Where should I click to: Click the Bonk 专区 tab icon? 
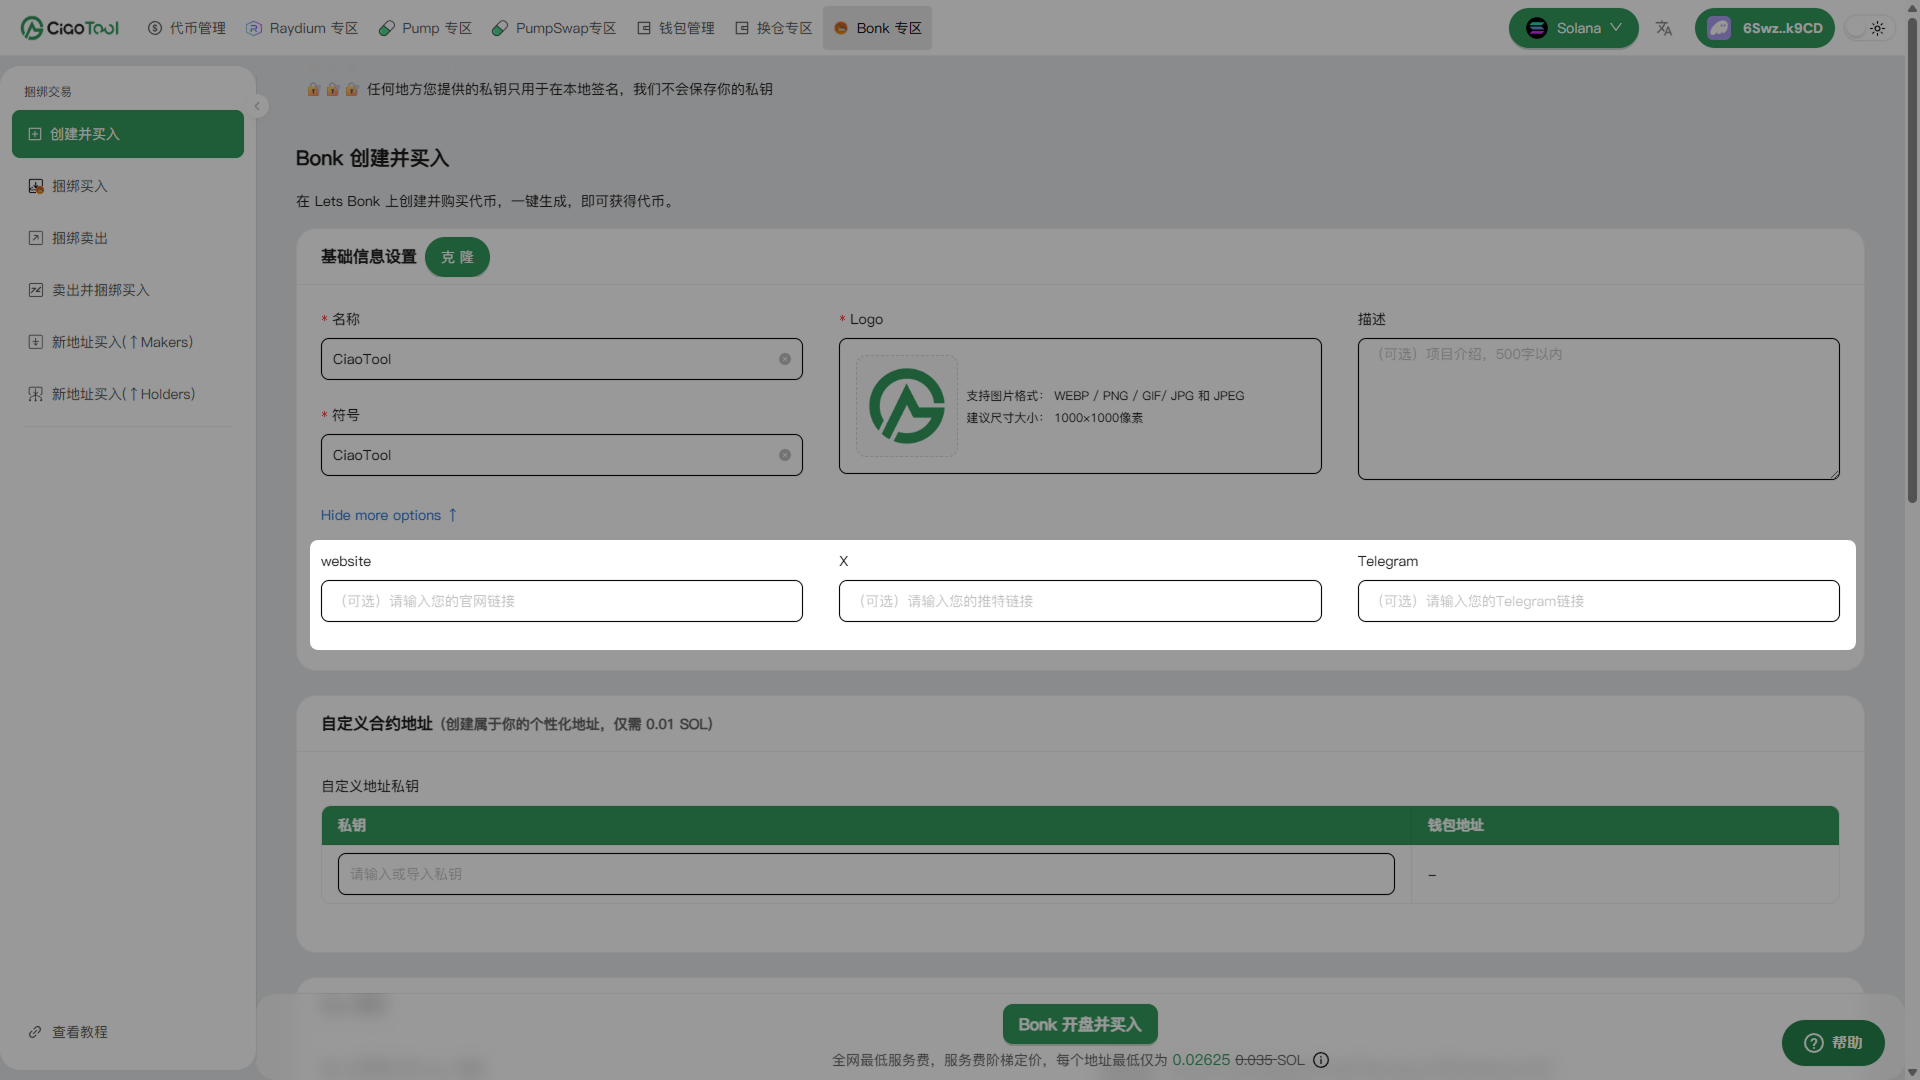[x=841, y=28]
